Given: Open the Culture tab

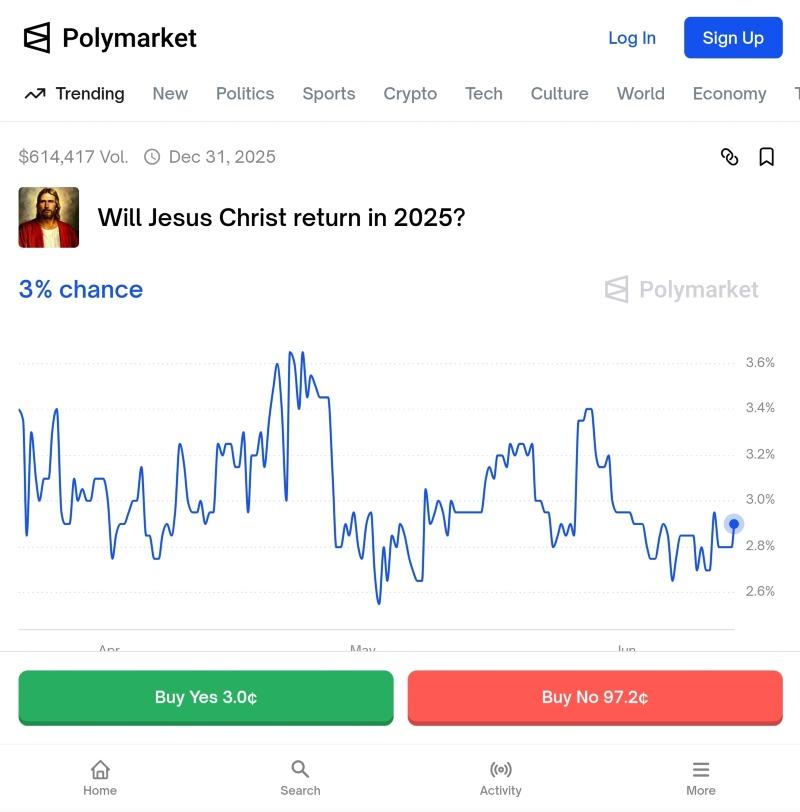Looking at the screenshot, I should [559, 94].
